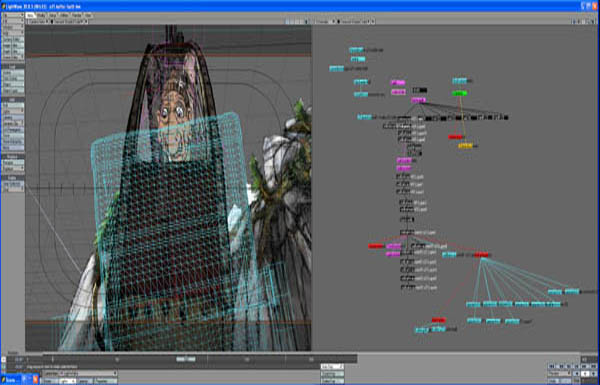The width and height of the screenshot is (600, 385).
Task: Open the Setup tab
Action: (52, 15)
